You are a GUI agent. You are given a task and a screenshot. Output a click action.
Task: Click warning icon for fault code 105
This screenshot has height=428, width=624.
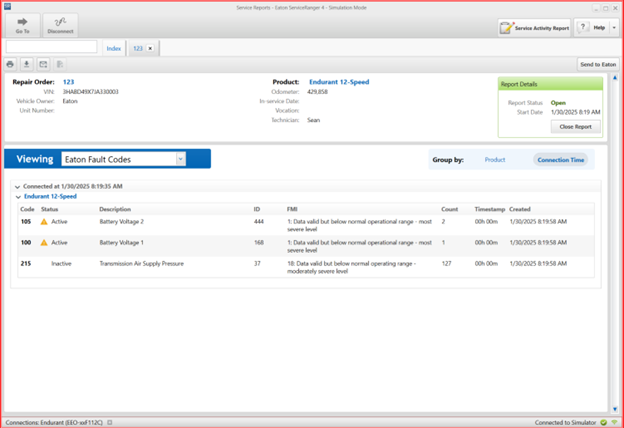44,221
